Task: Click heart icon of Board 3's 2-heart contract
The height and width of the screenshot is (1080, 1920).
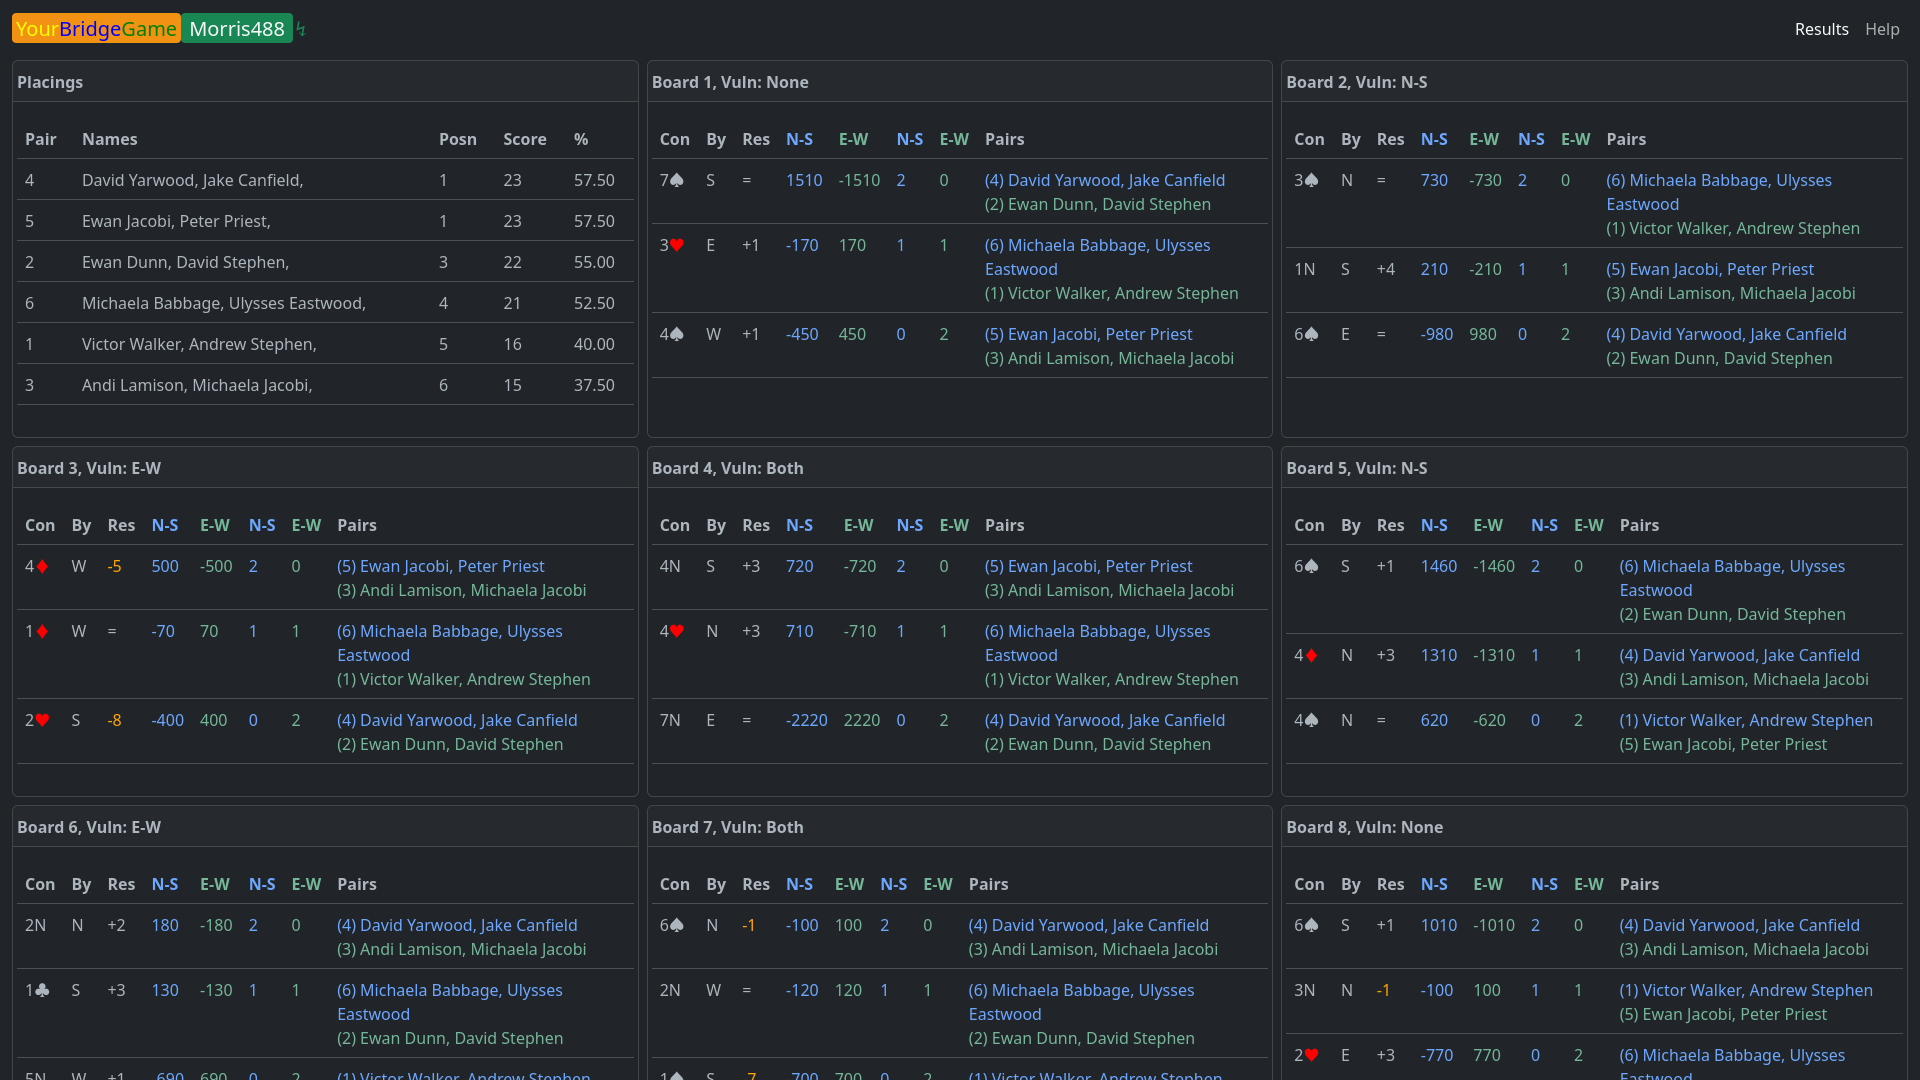Action: point(42,720)
